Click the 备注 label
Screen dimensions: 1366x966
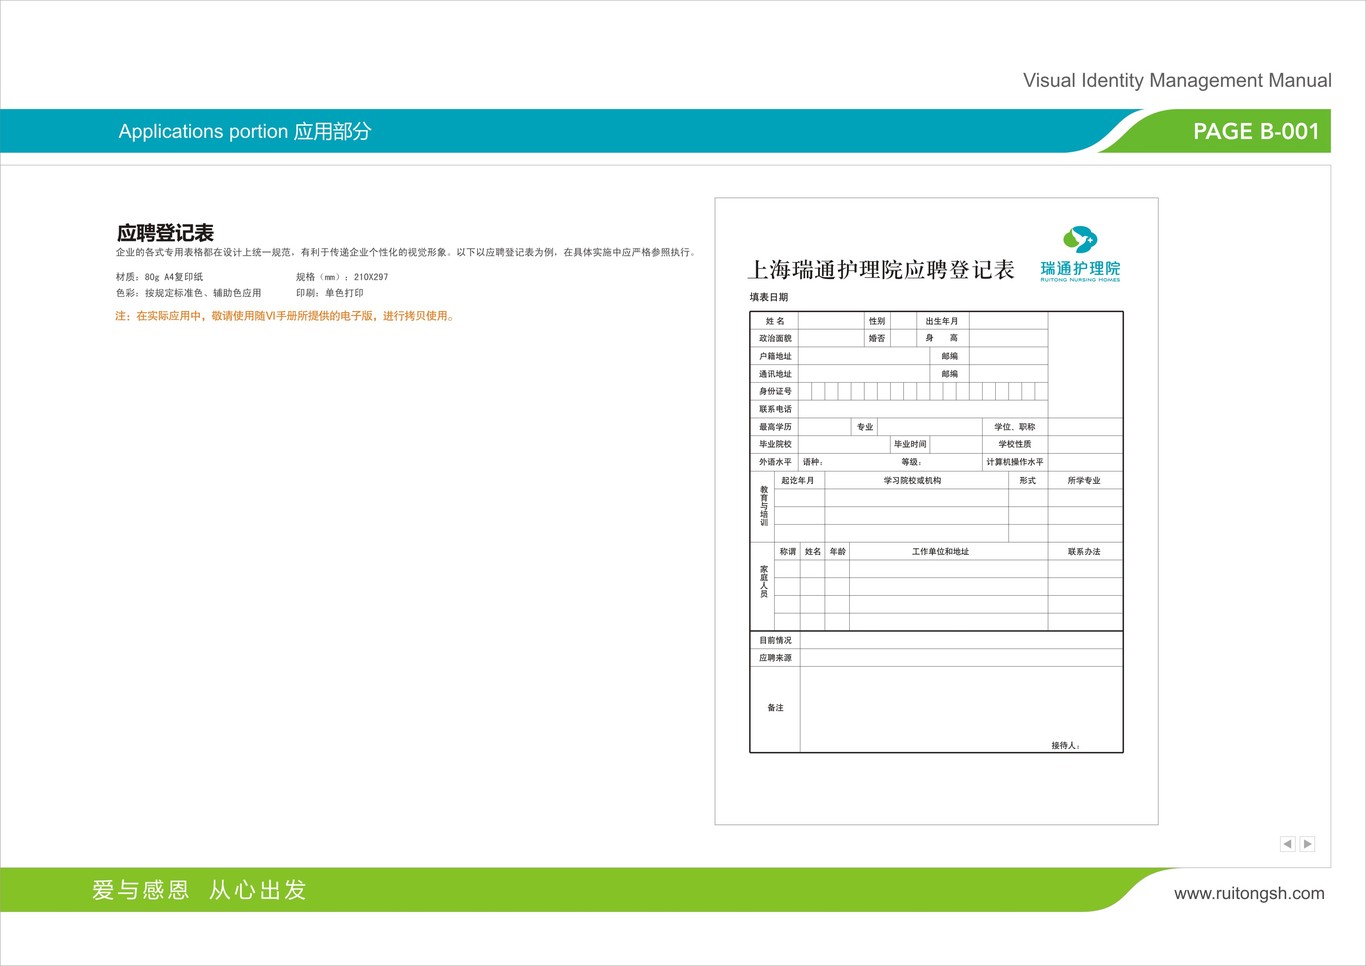click(x=775, y=708)
